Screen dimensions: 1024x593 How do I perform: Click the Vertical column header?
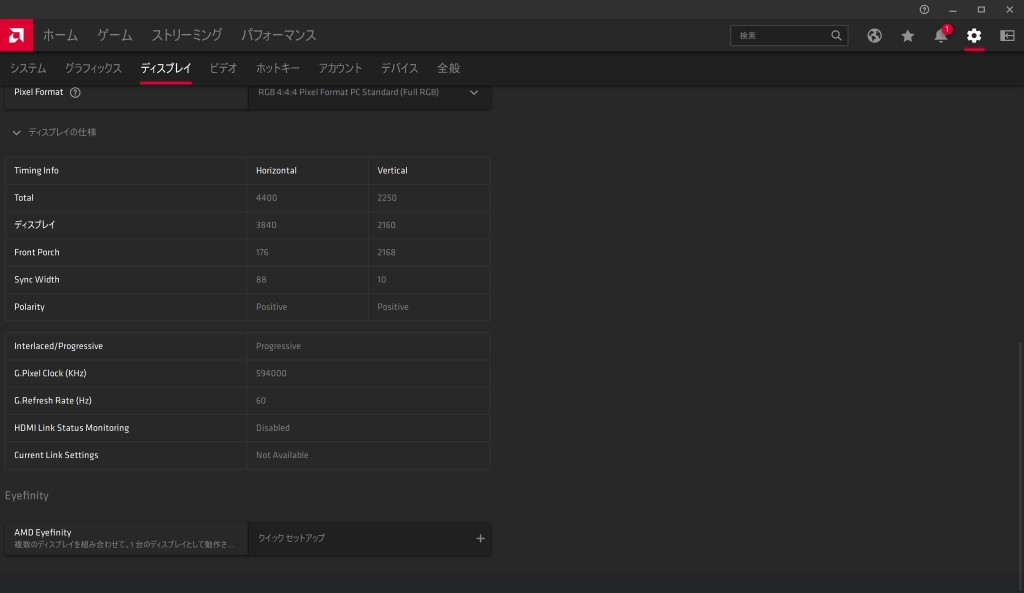pyautogui.click(x=392, y=170)
